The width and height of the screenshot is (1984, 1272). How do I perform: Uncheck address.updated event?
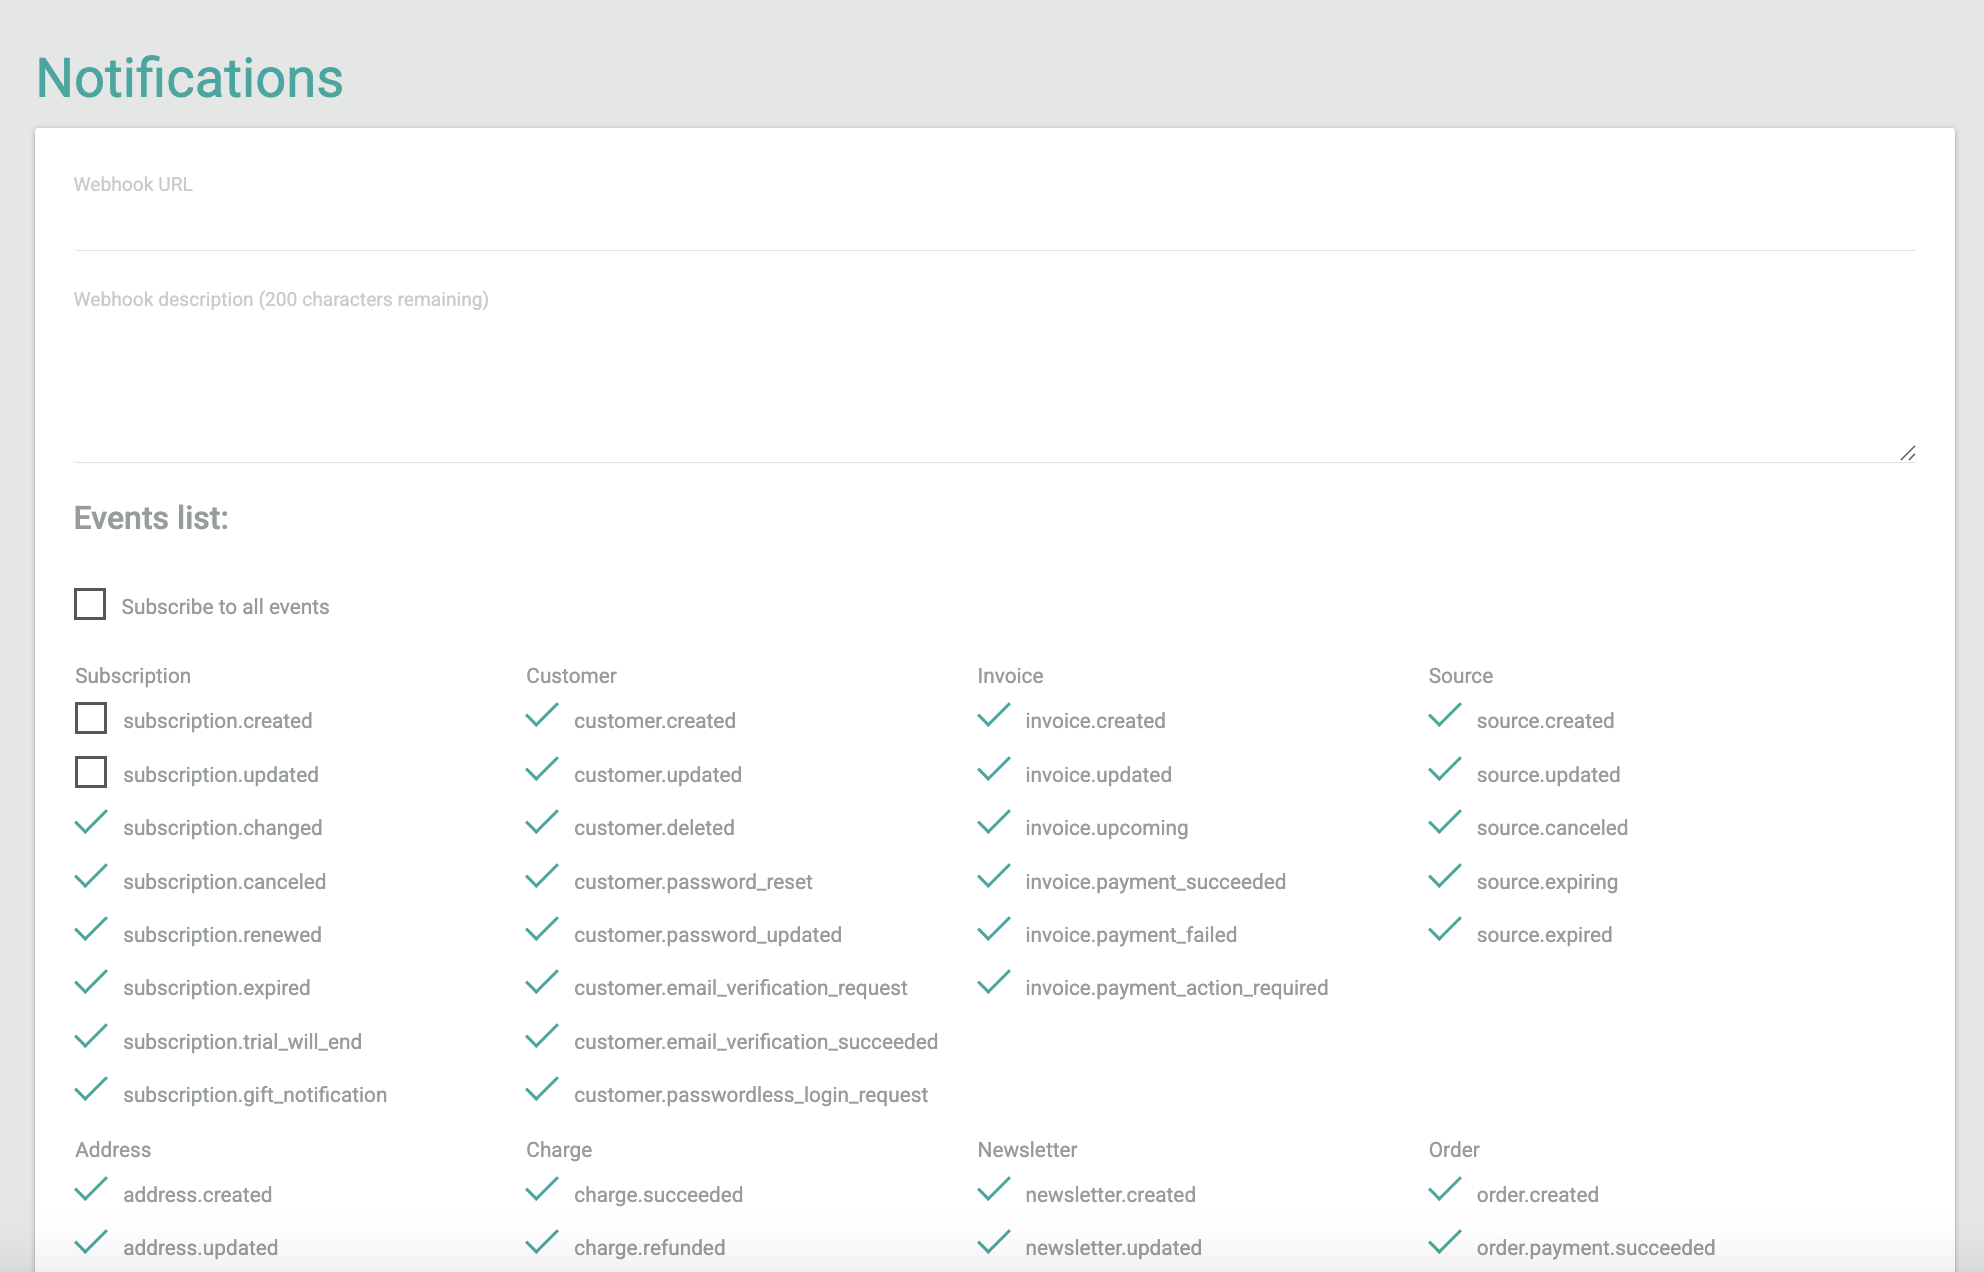coord(91,1245)
